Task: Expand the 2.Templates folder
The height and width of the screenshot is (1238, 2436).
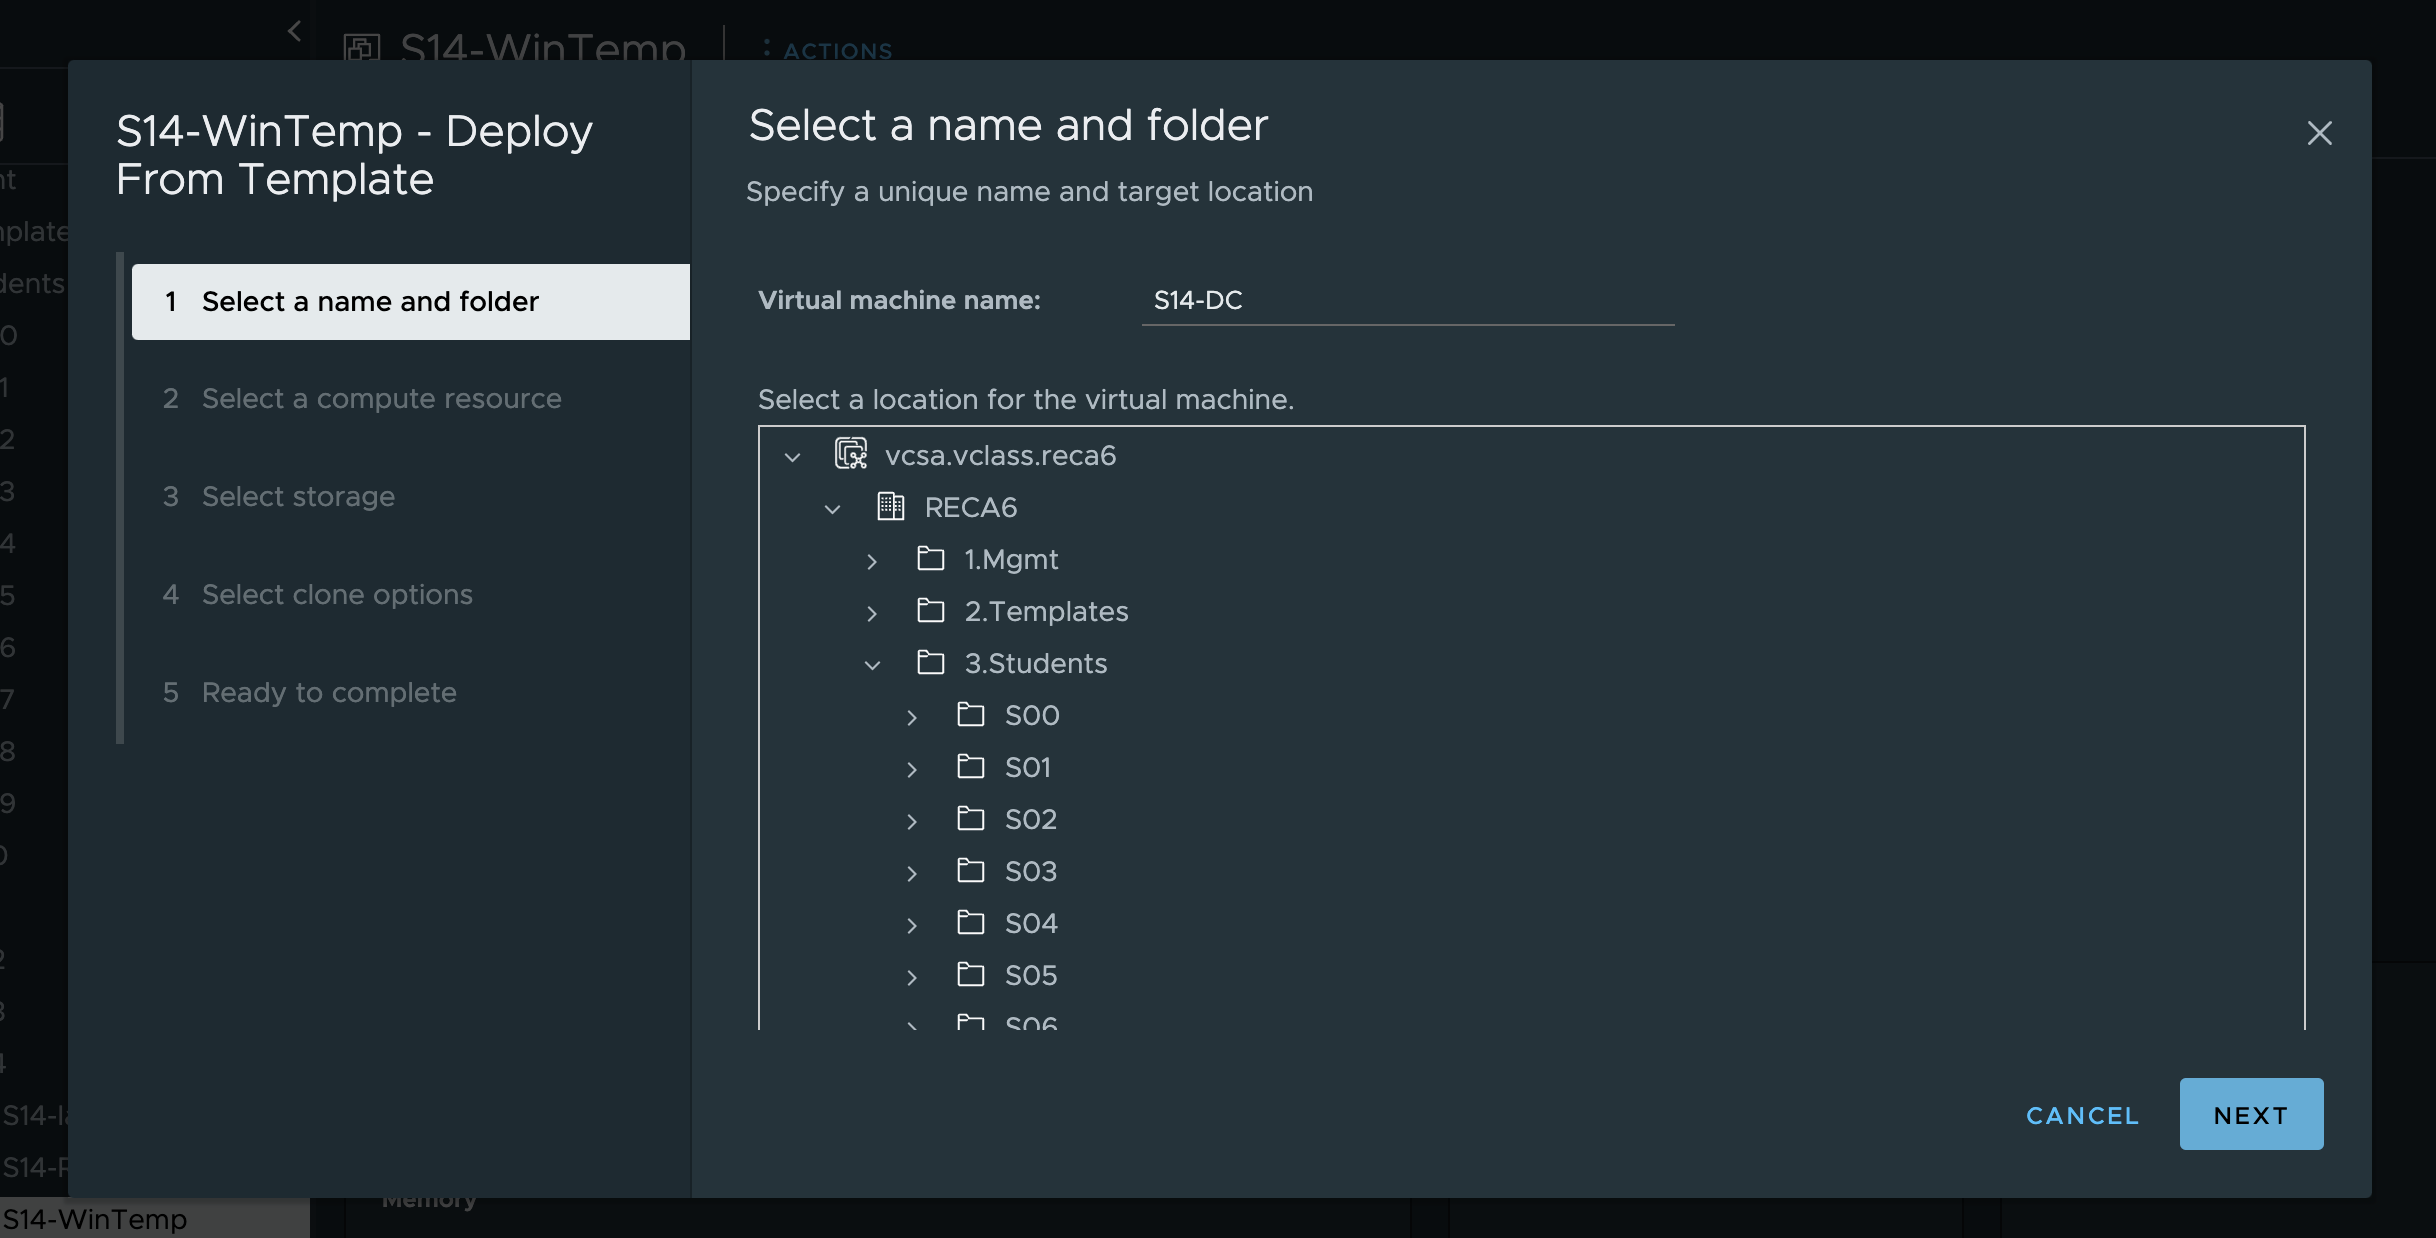Action: pos(872,613)
